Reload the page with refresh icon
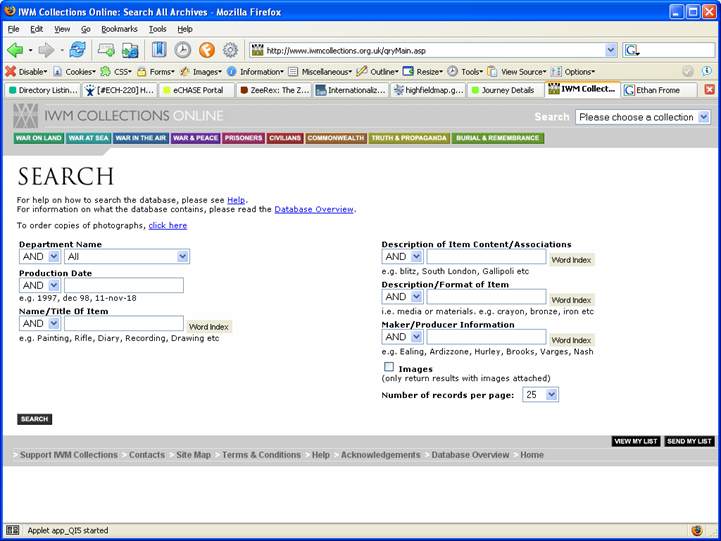Viewport: 721px width, 541px height. (77, 50)
